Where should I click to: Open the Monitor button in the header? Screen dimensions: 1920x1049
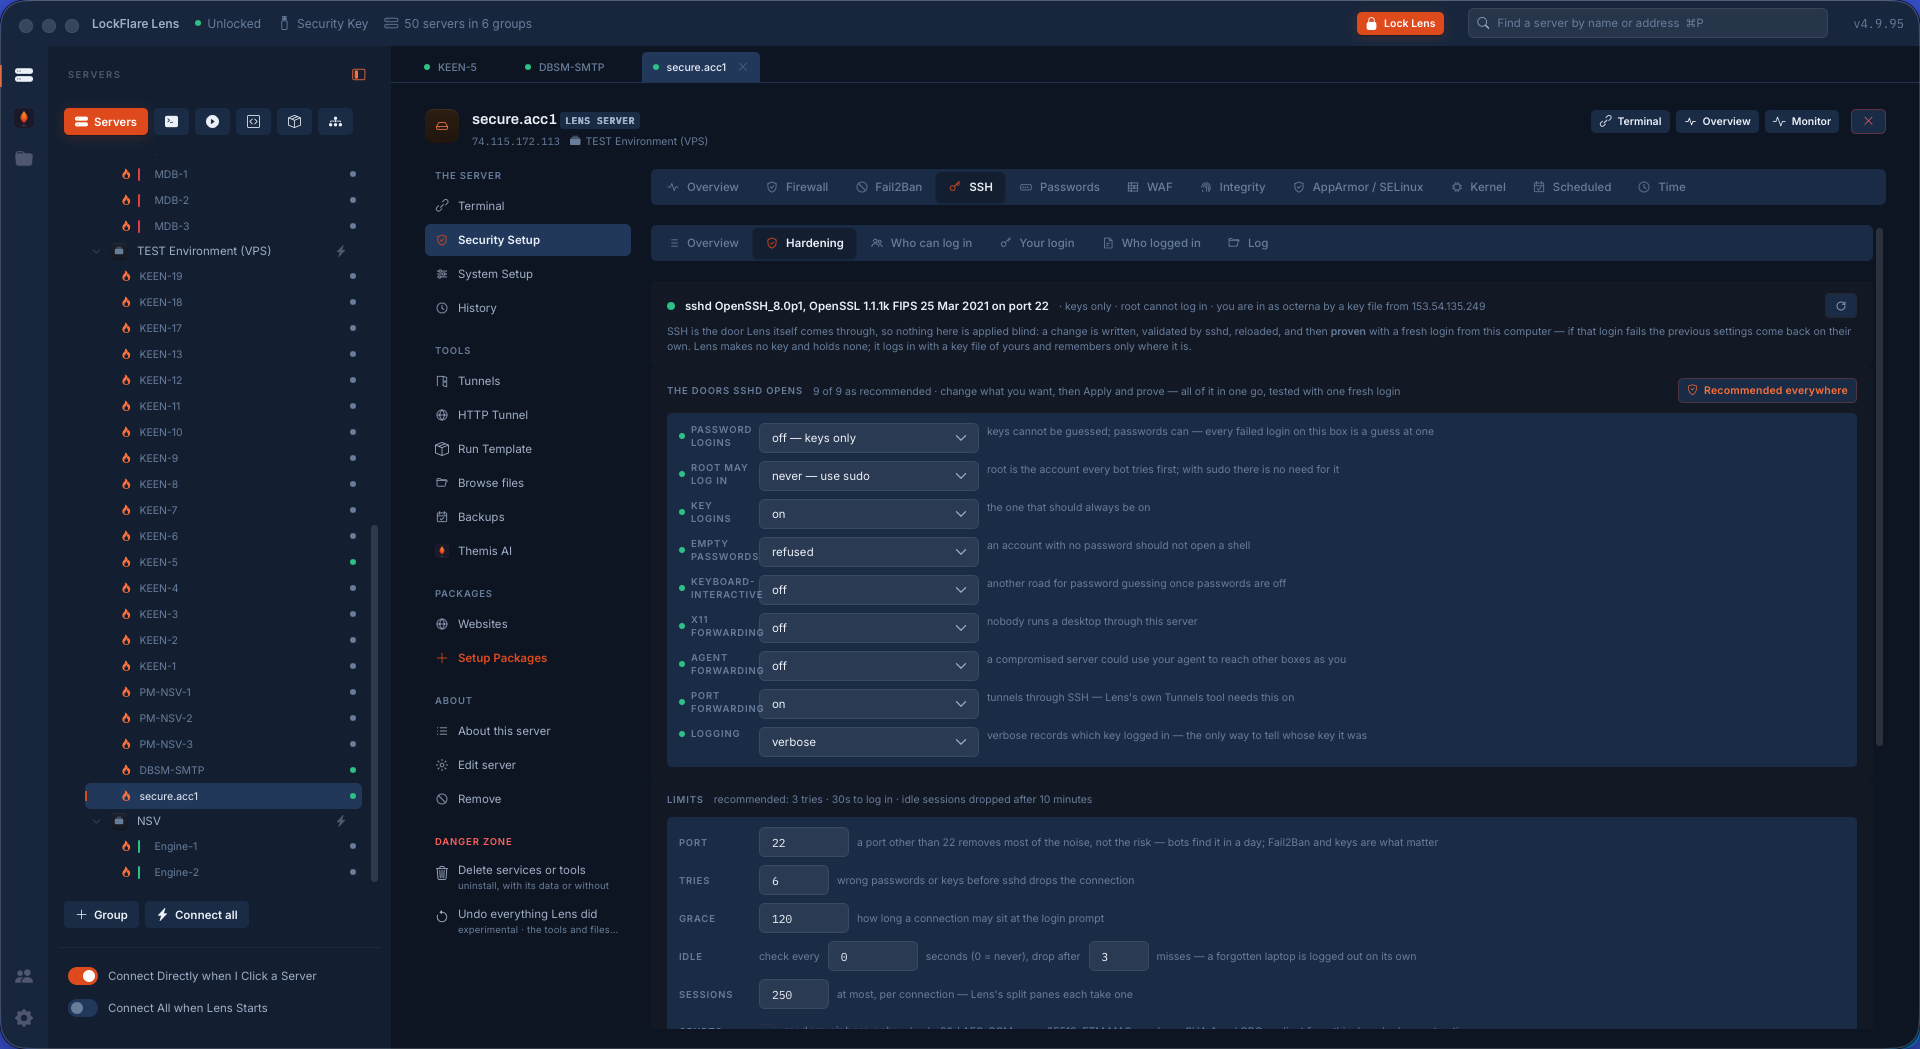[1802, 121]
